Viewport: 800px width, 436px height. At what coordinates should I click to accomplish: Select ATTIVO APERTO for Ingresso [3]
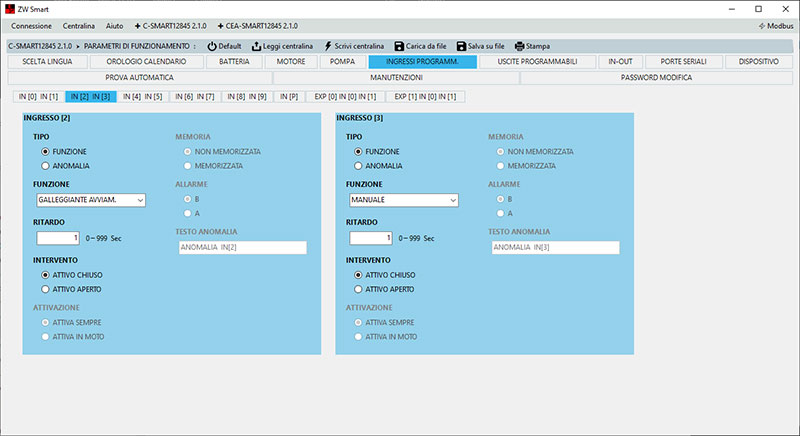358,288
